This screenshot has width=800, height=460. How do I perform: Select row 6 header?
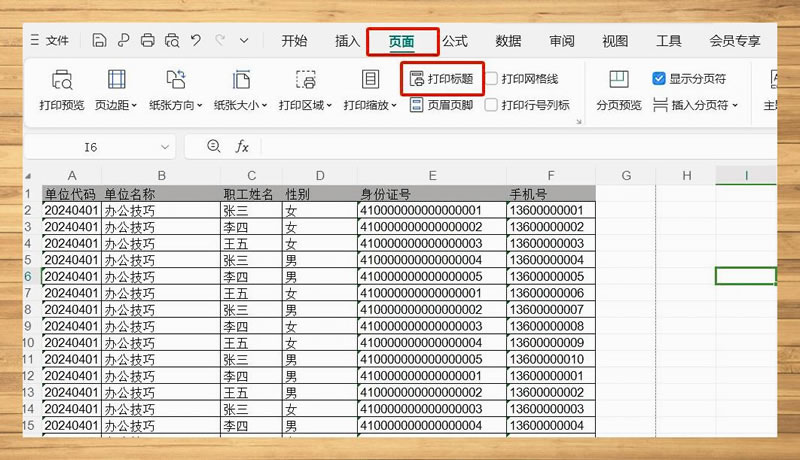[28, 276]
